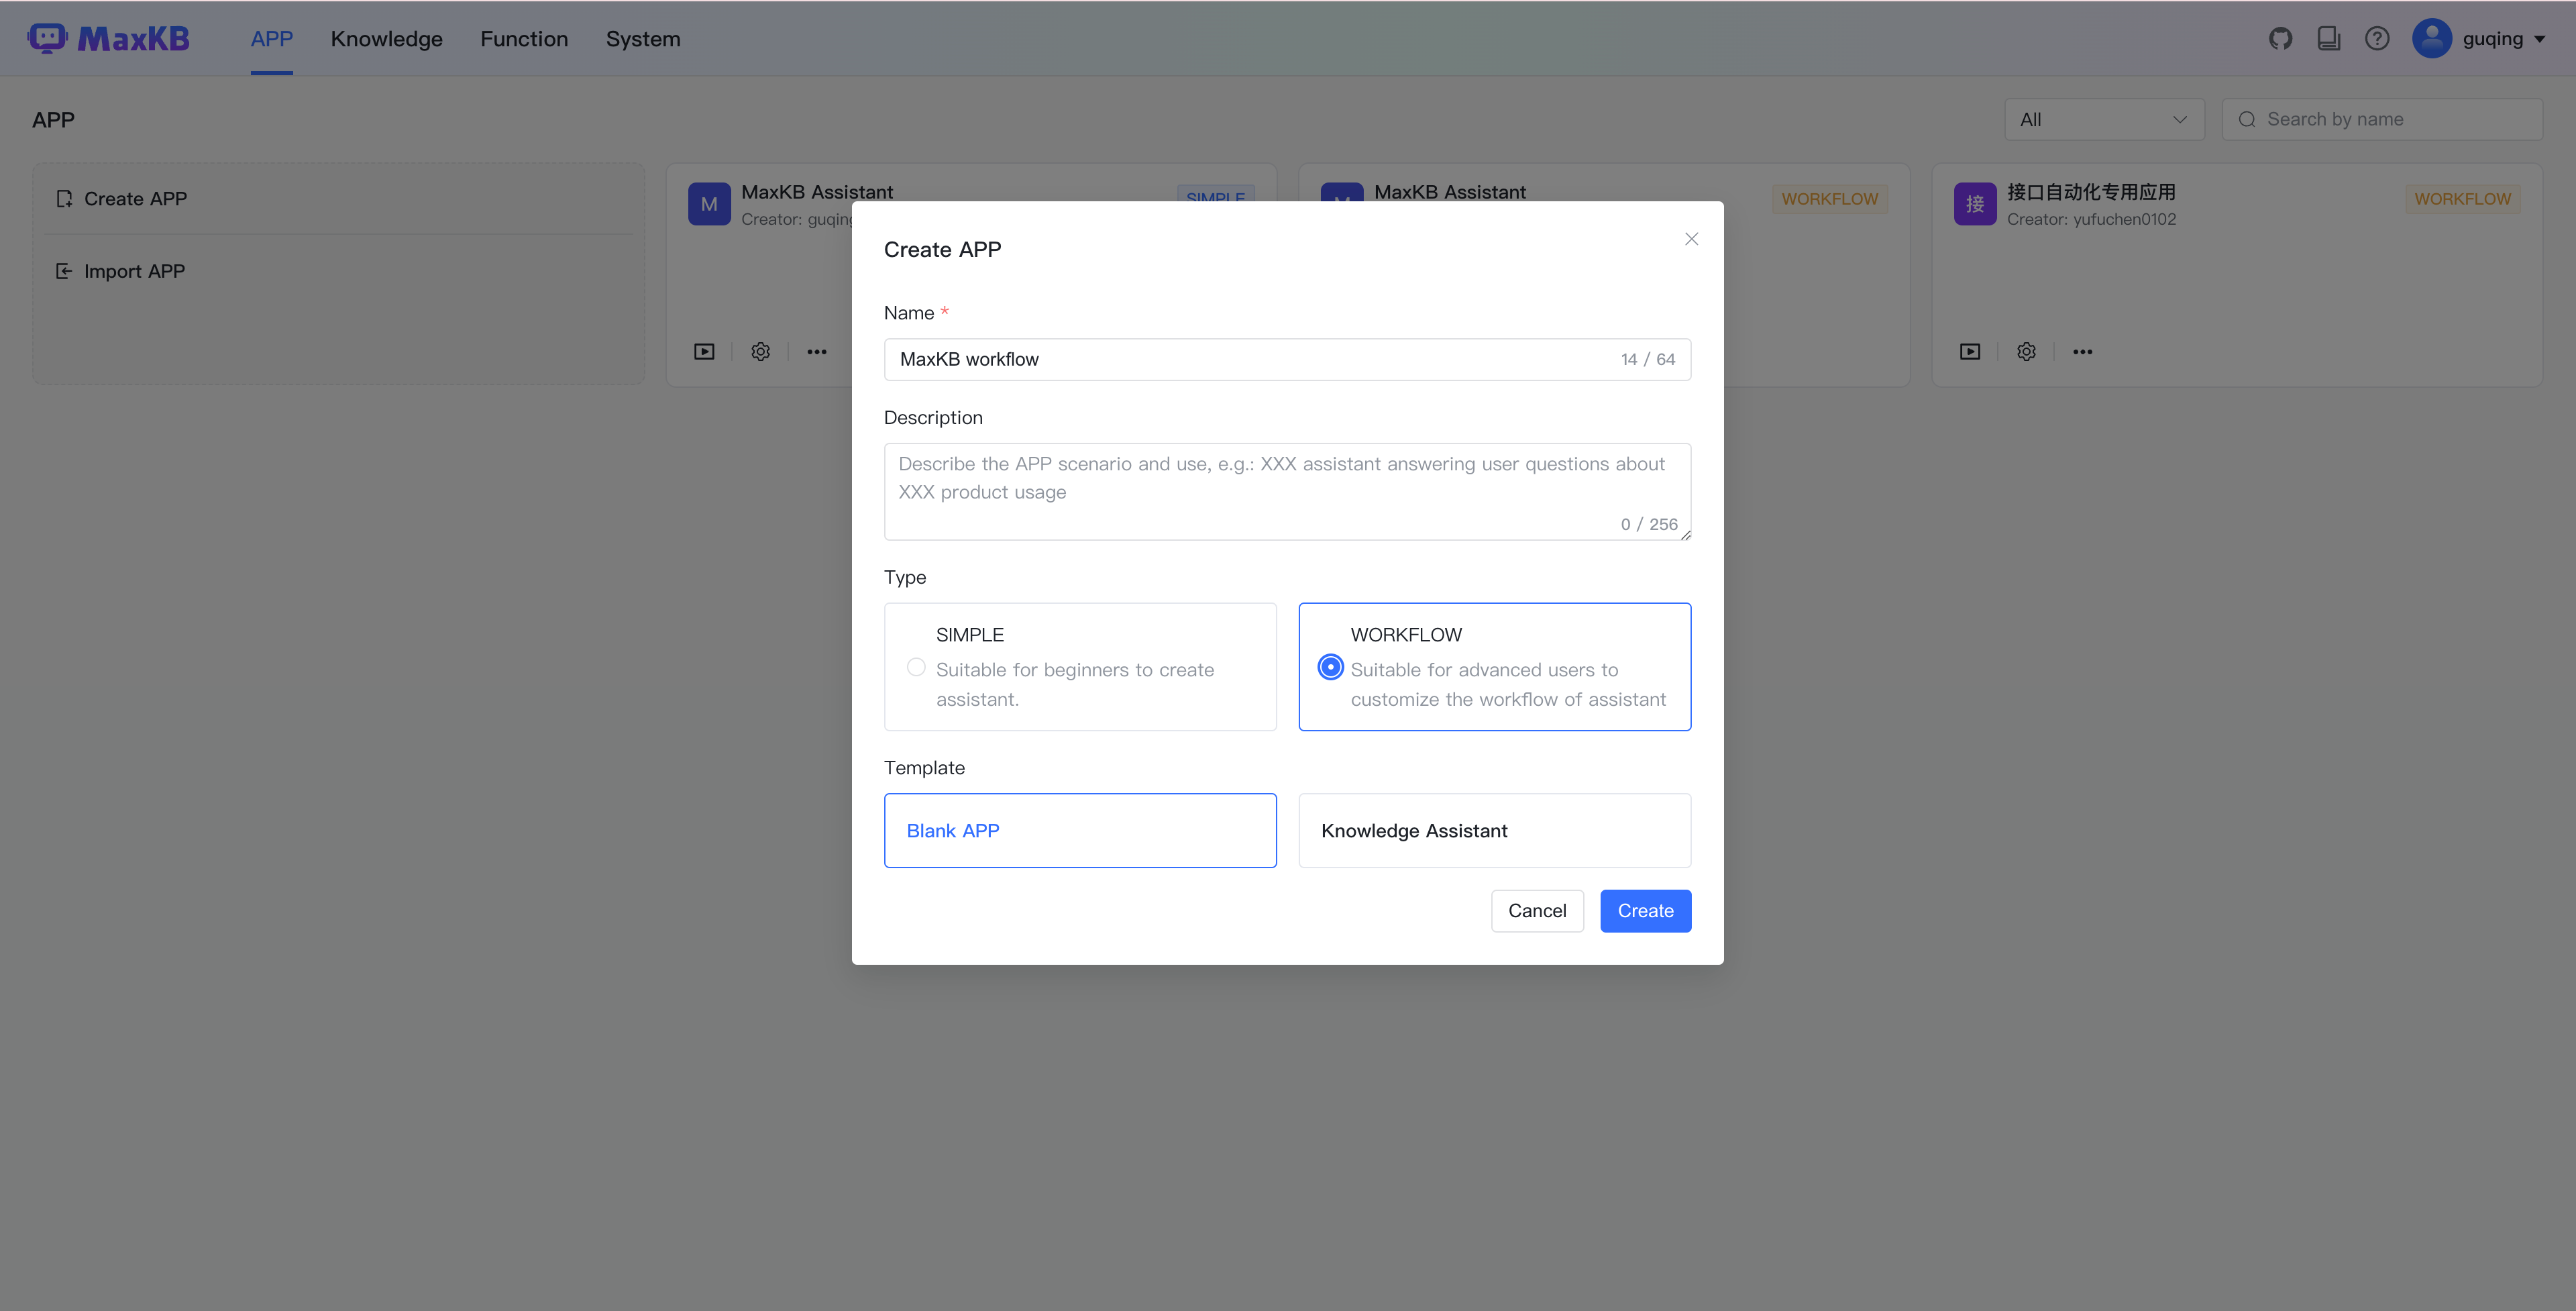Click demo play icon on 接口自动化专用应用 card
This screenshot has width=2576, height=1311.
pyautogui.click(x=1970, y=351)
